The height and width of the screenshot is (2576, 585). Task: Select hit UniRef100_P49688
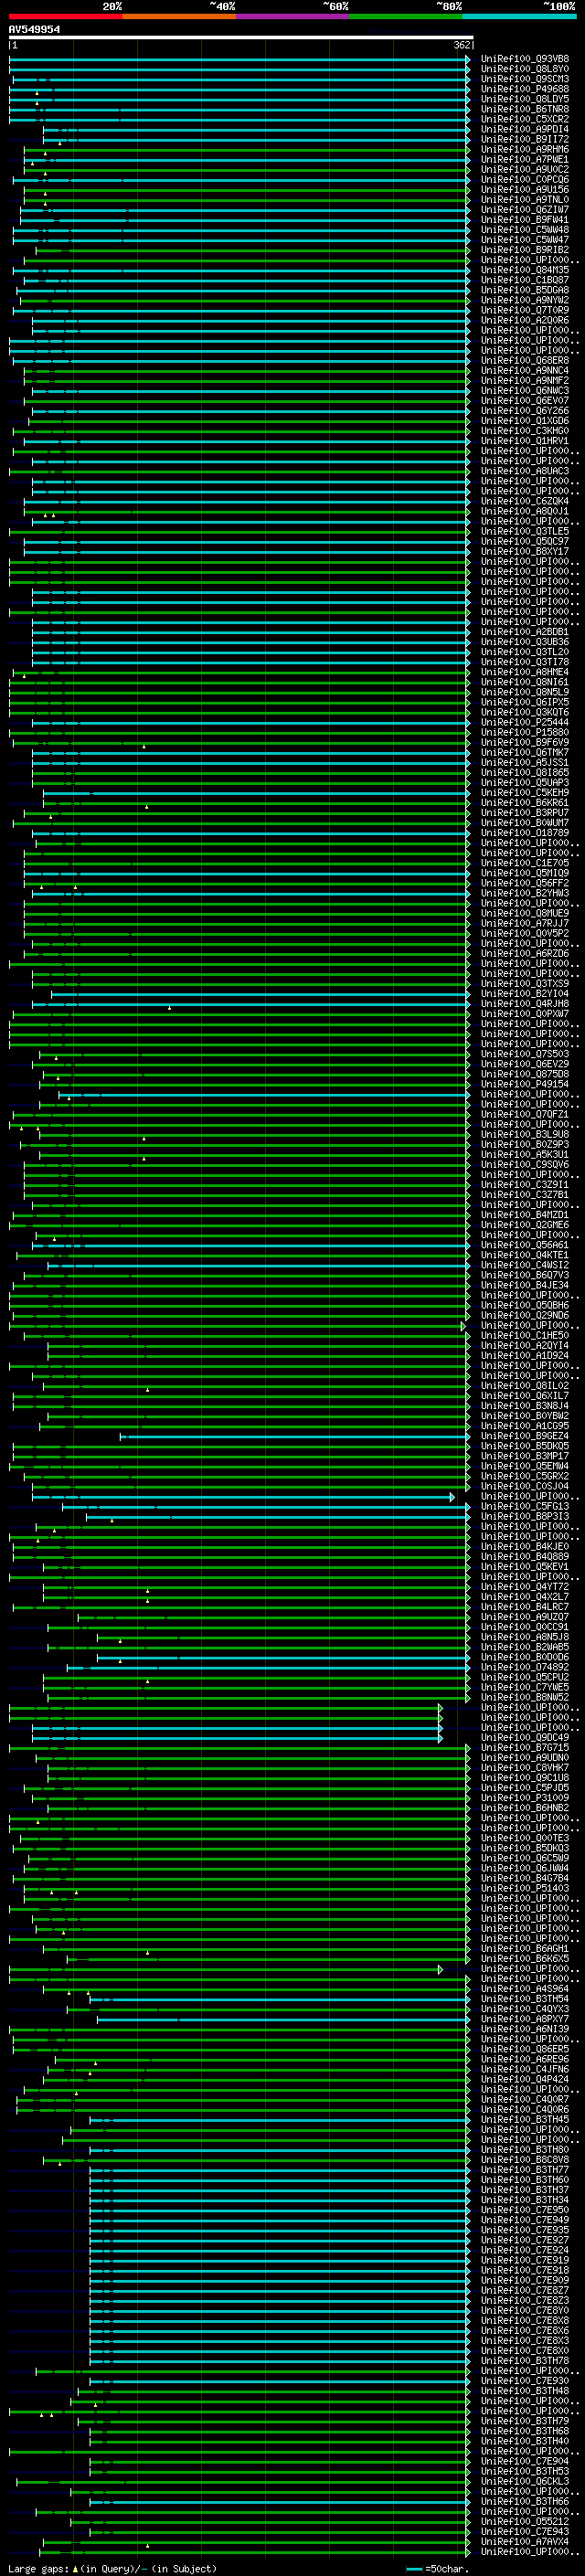(524, 89)
